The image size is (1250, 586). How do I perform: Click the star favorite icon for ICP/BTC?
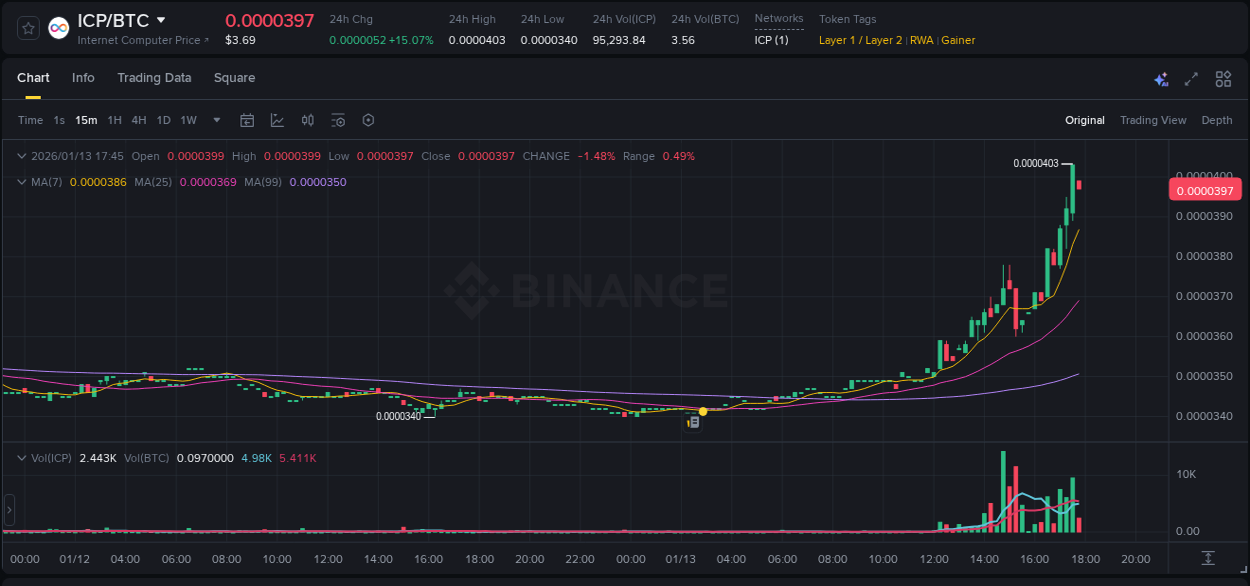[27, 28]
